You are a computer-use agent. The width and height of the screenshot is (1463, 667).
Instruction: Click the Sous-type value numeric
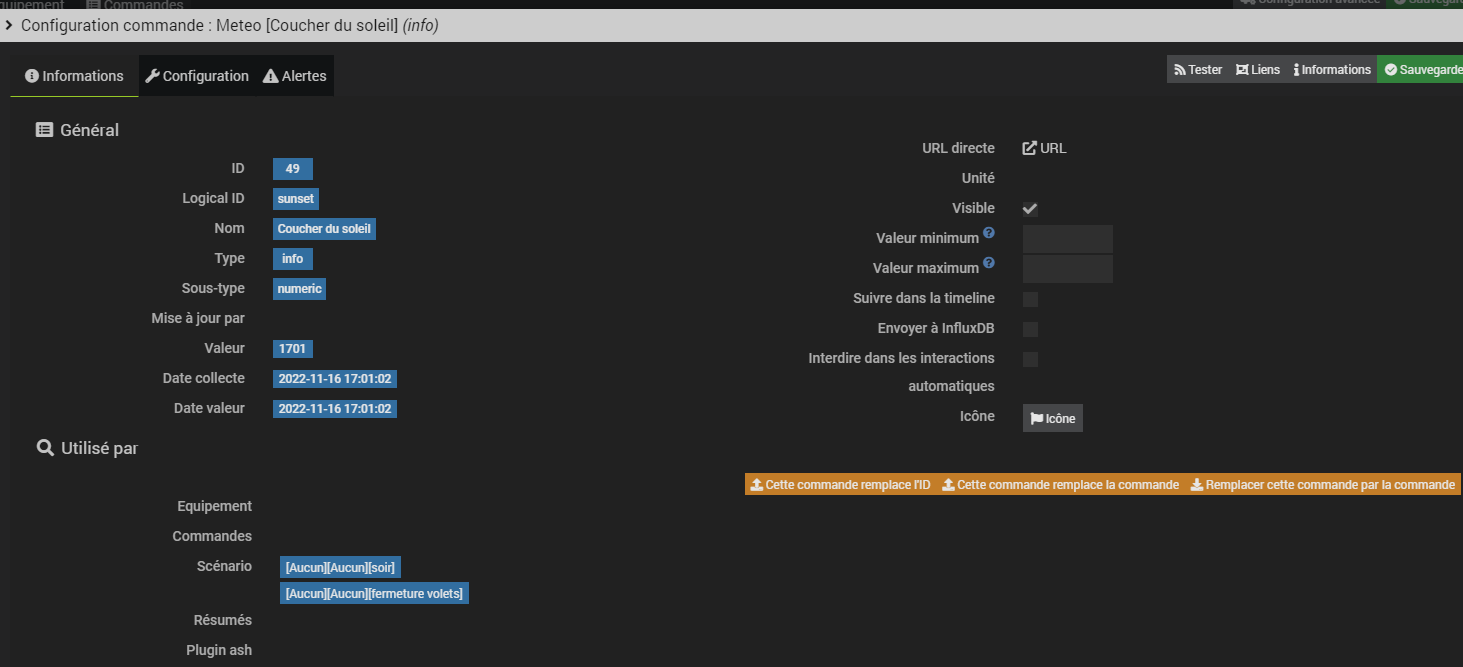click(300, 289)
